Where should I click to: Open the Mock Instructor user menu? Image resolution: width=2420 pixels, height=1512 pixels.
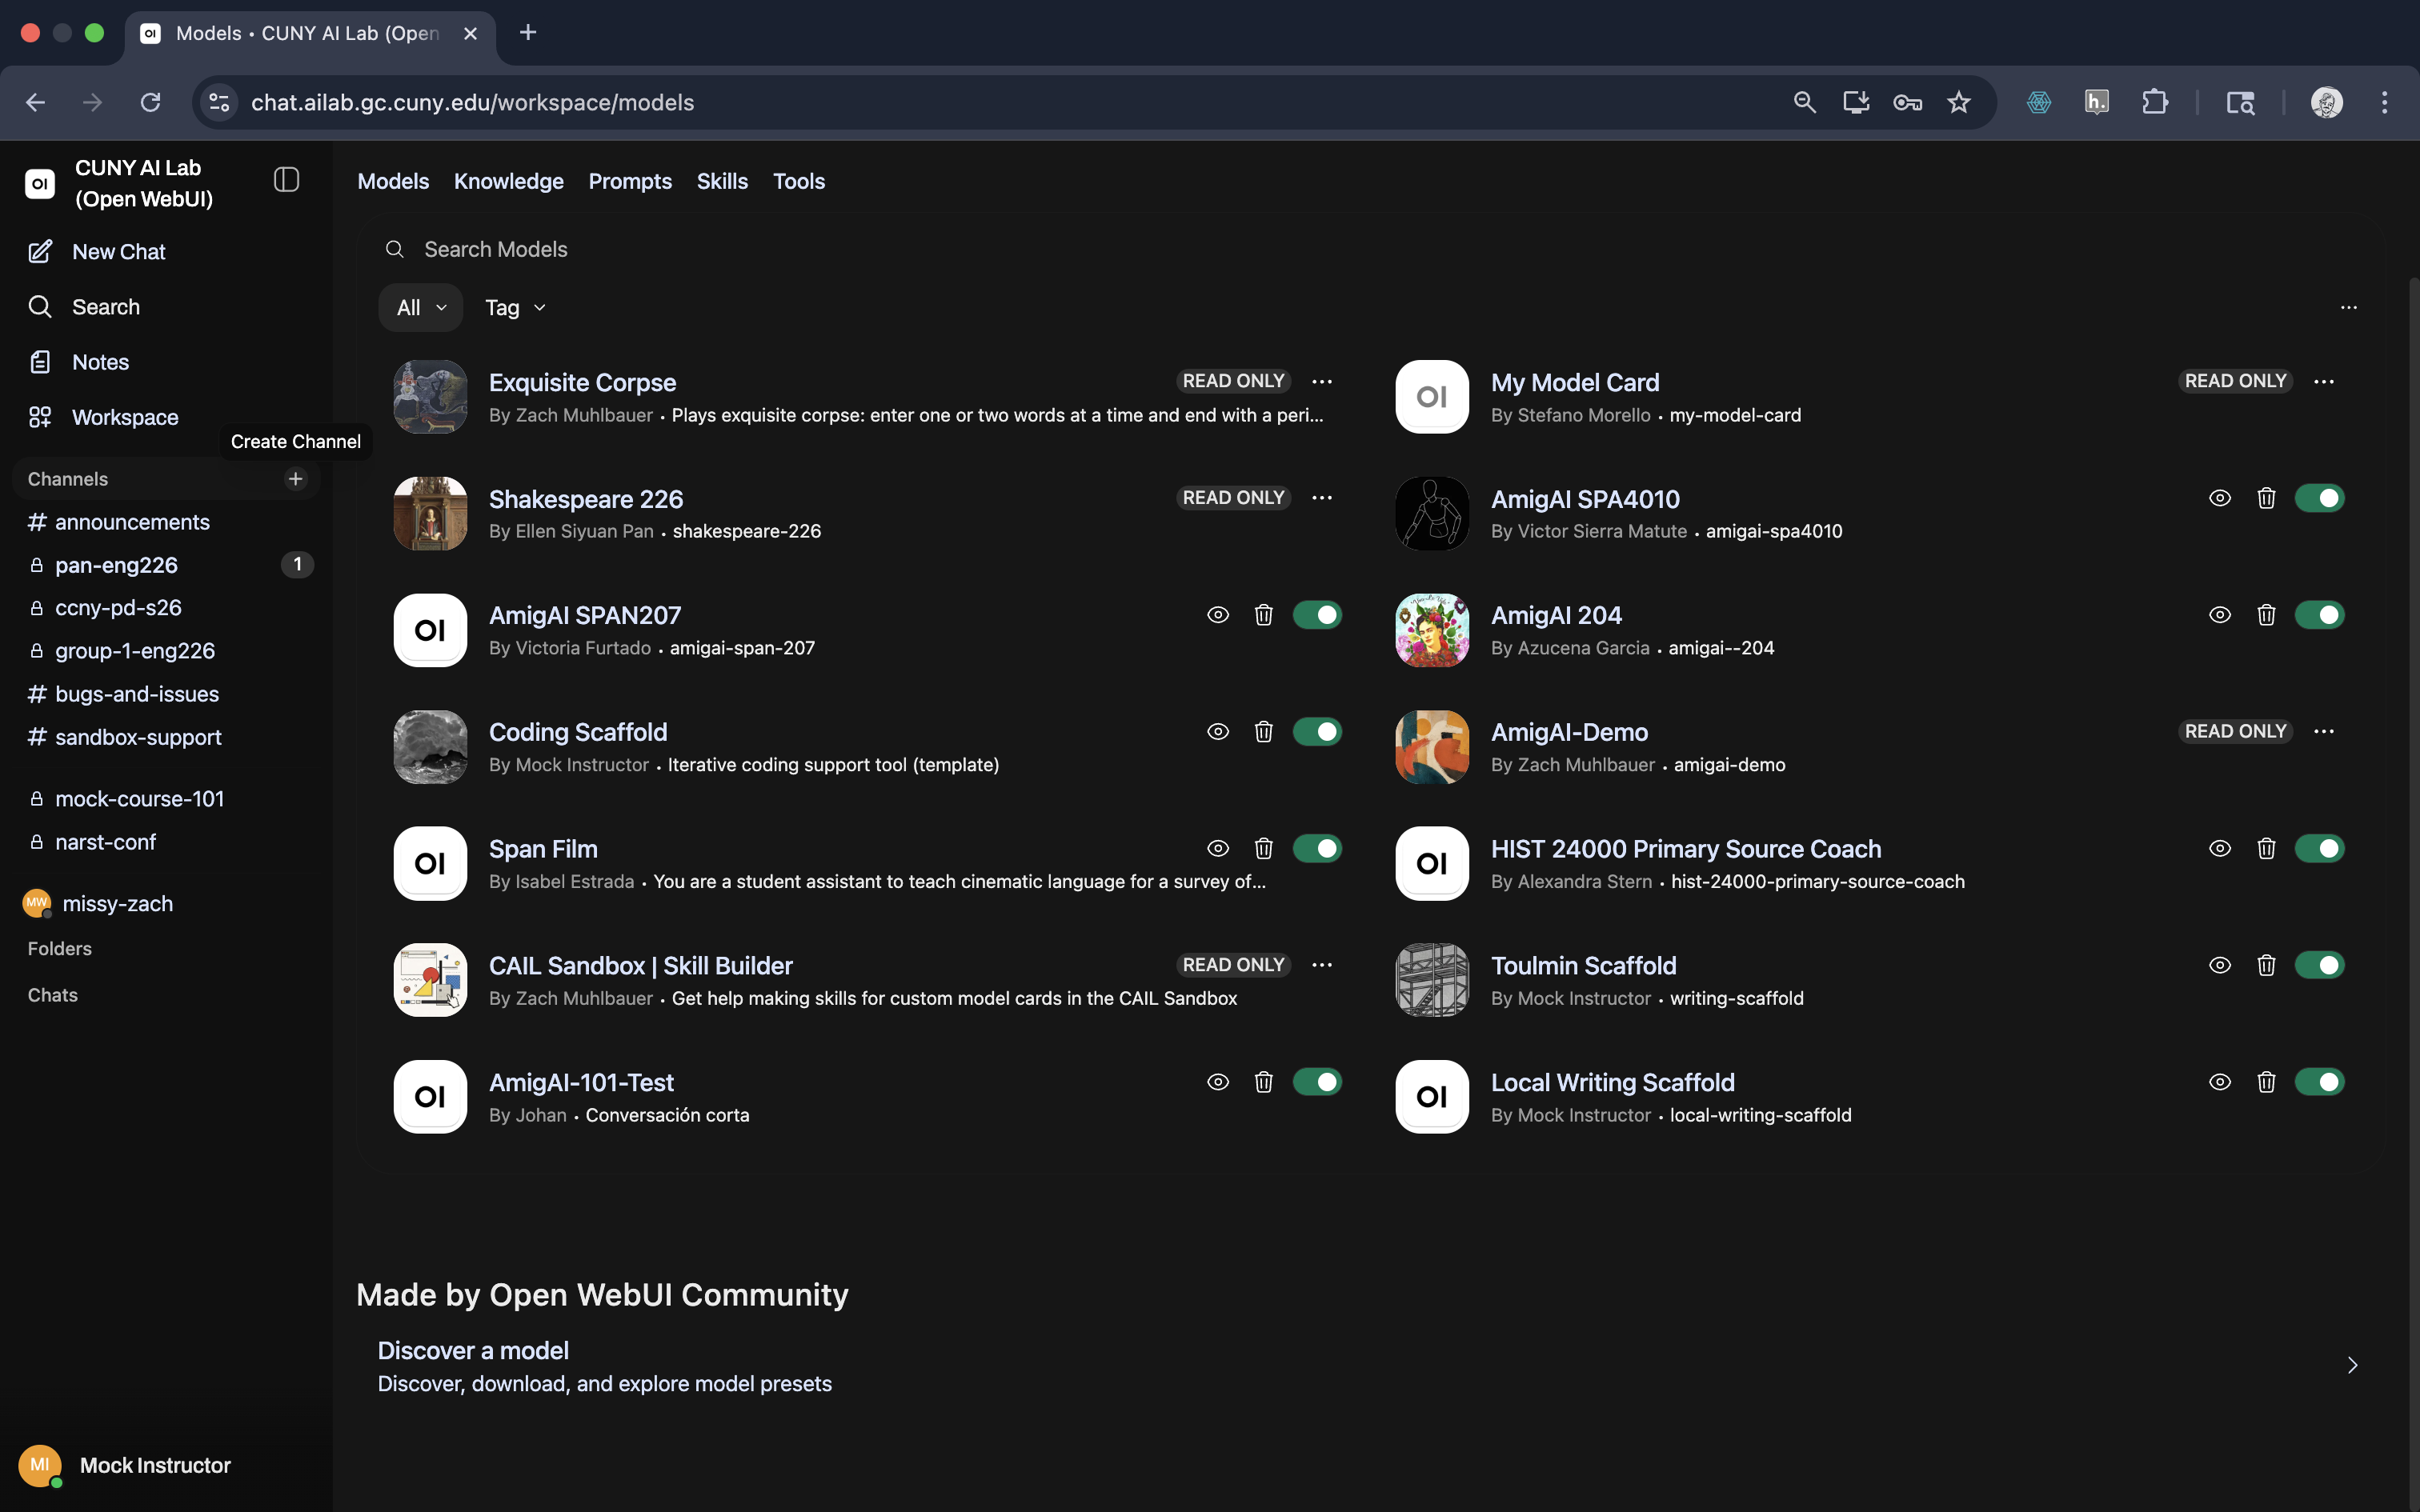coord(126,1466)
